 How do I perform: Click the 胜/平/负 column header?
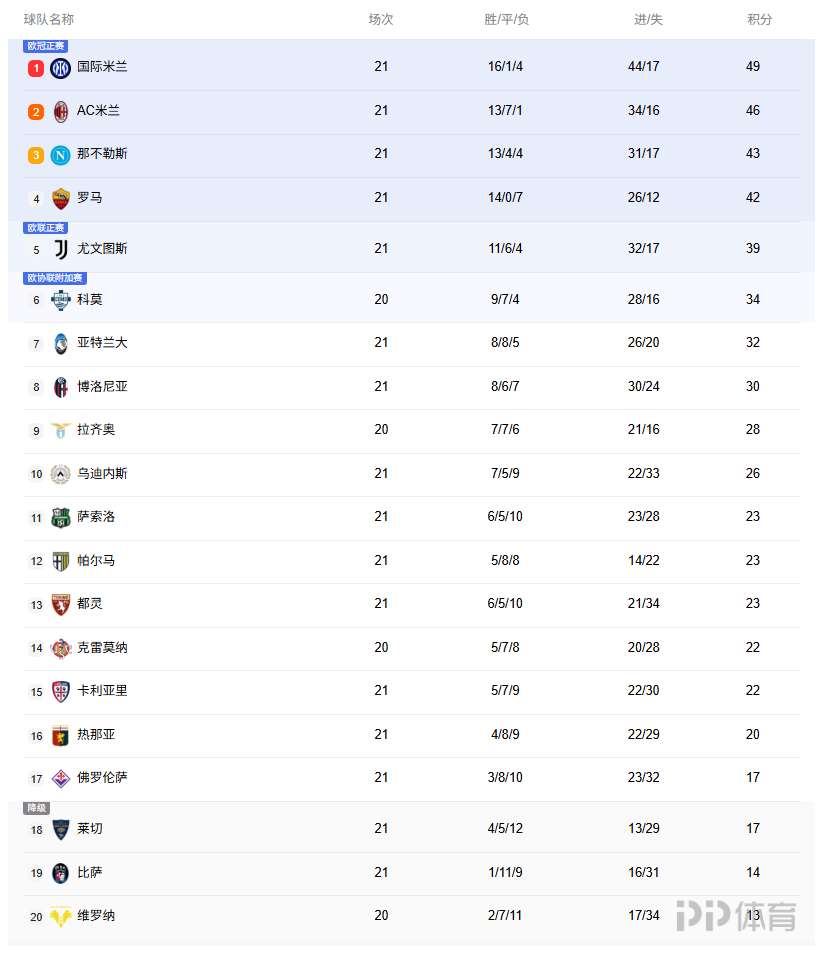click(x=506, y=19)
